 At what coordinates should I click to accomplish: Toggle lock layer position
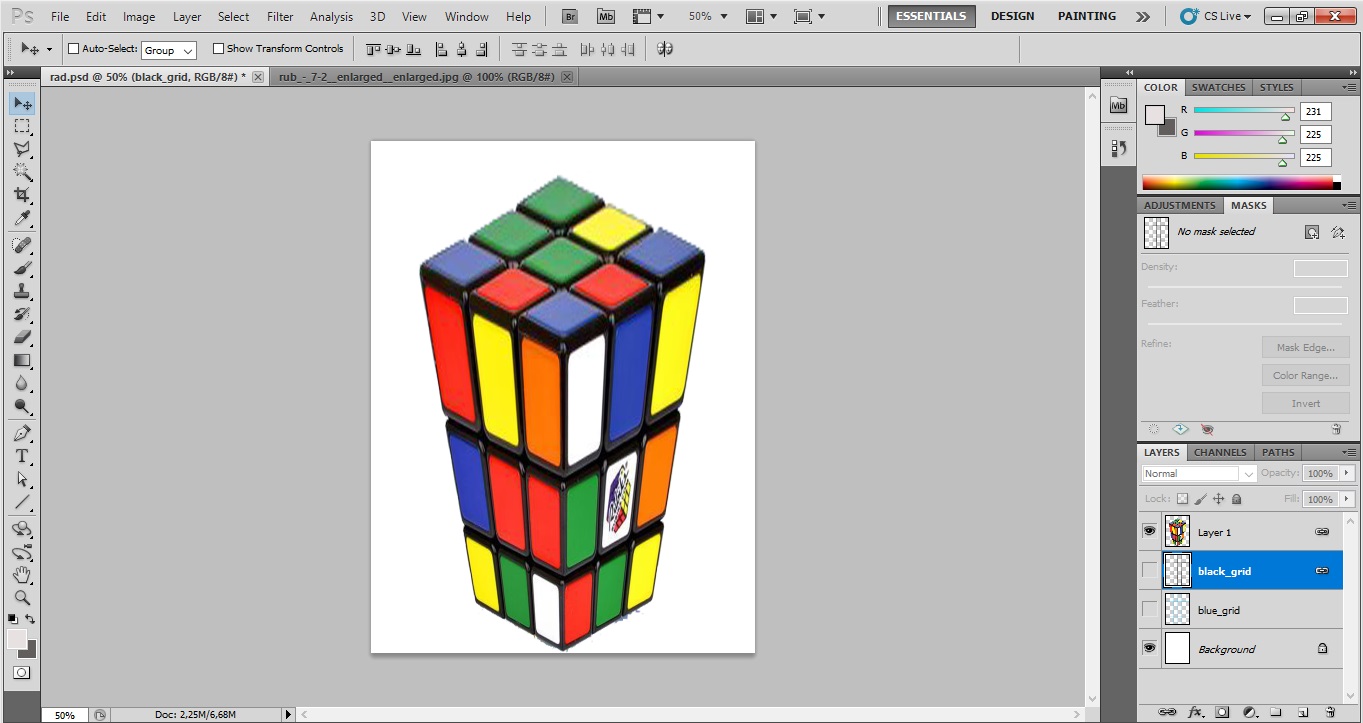1219,499
